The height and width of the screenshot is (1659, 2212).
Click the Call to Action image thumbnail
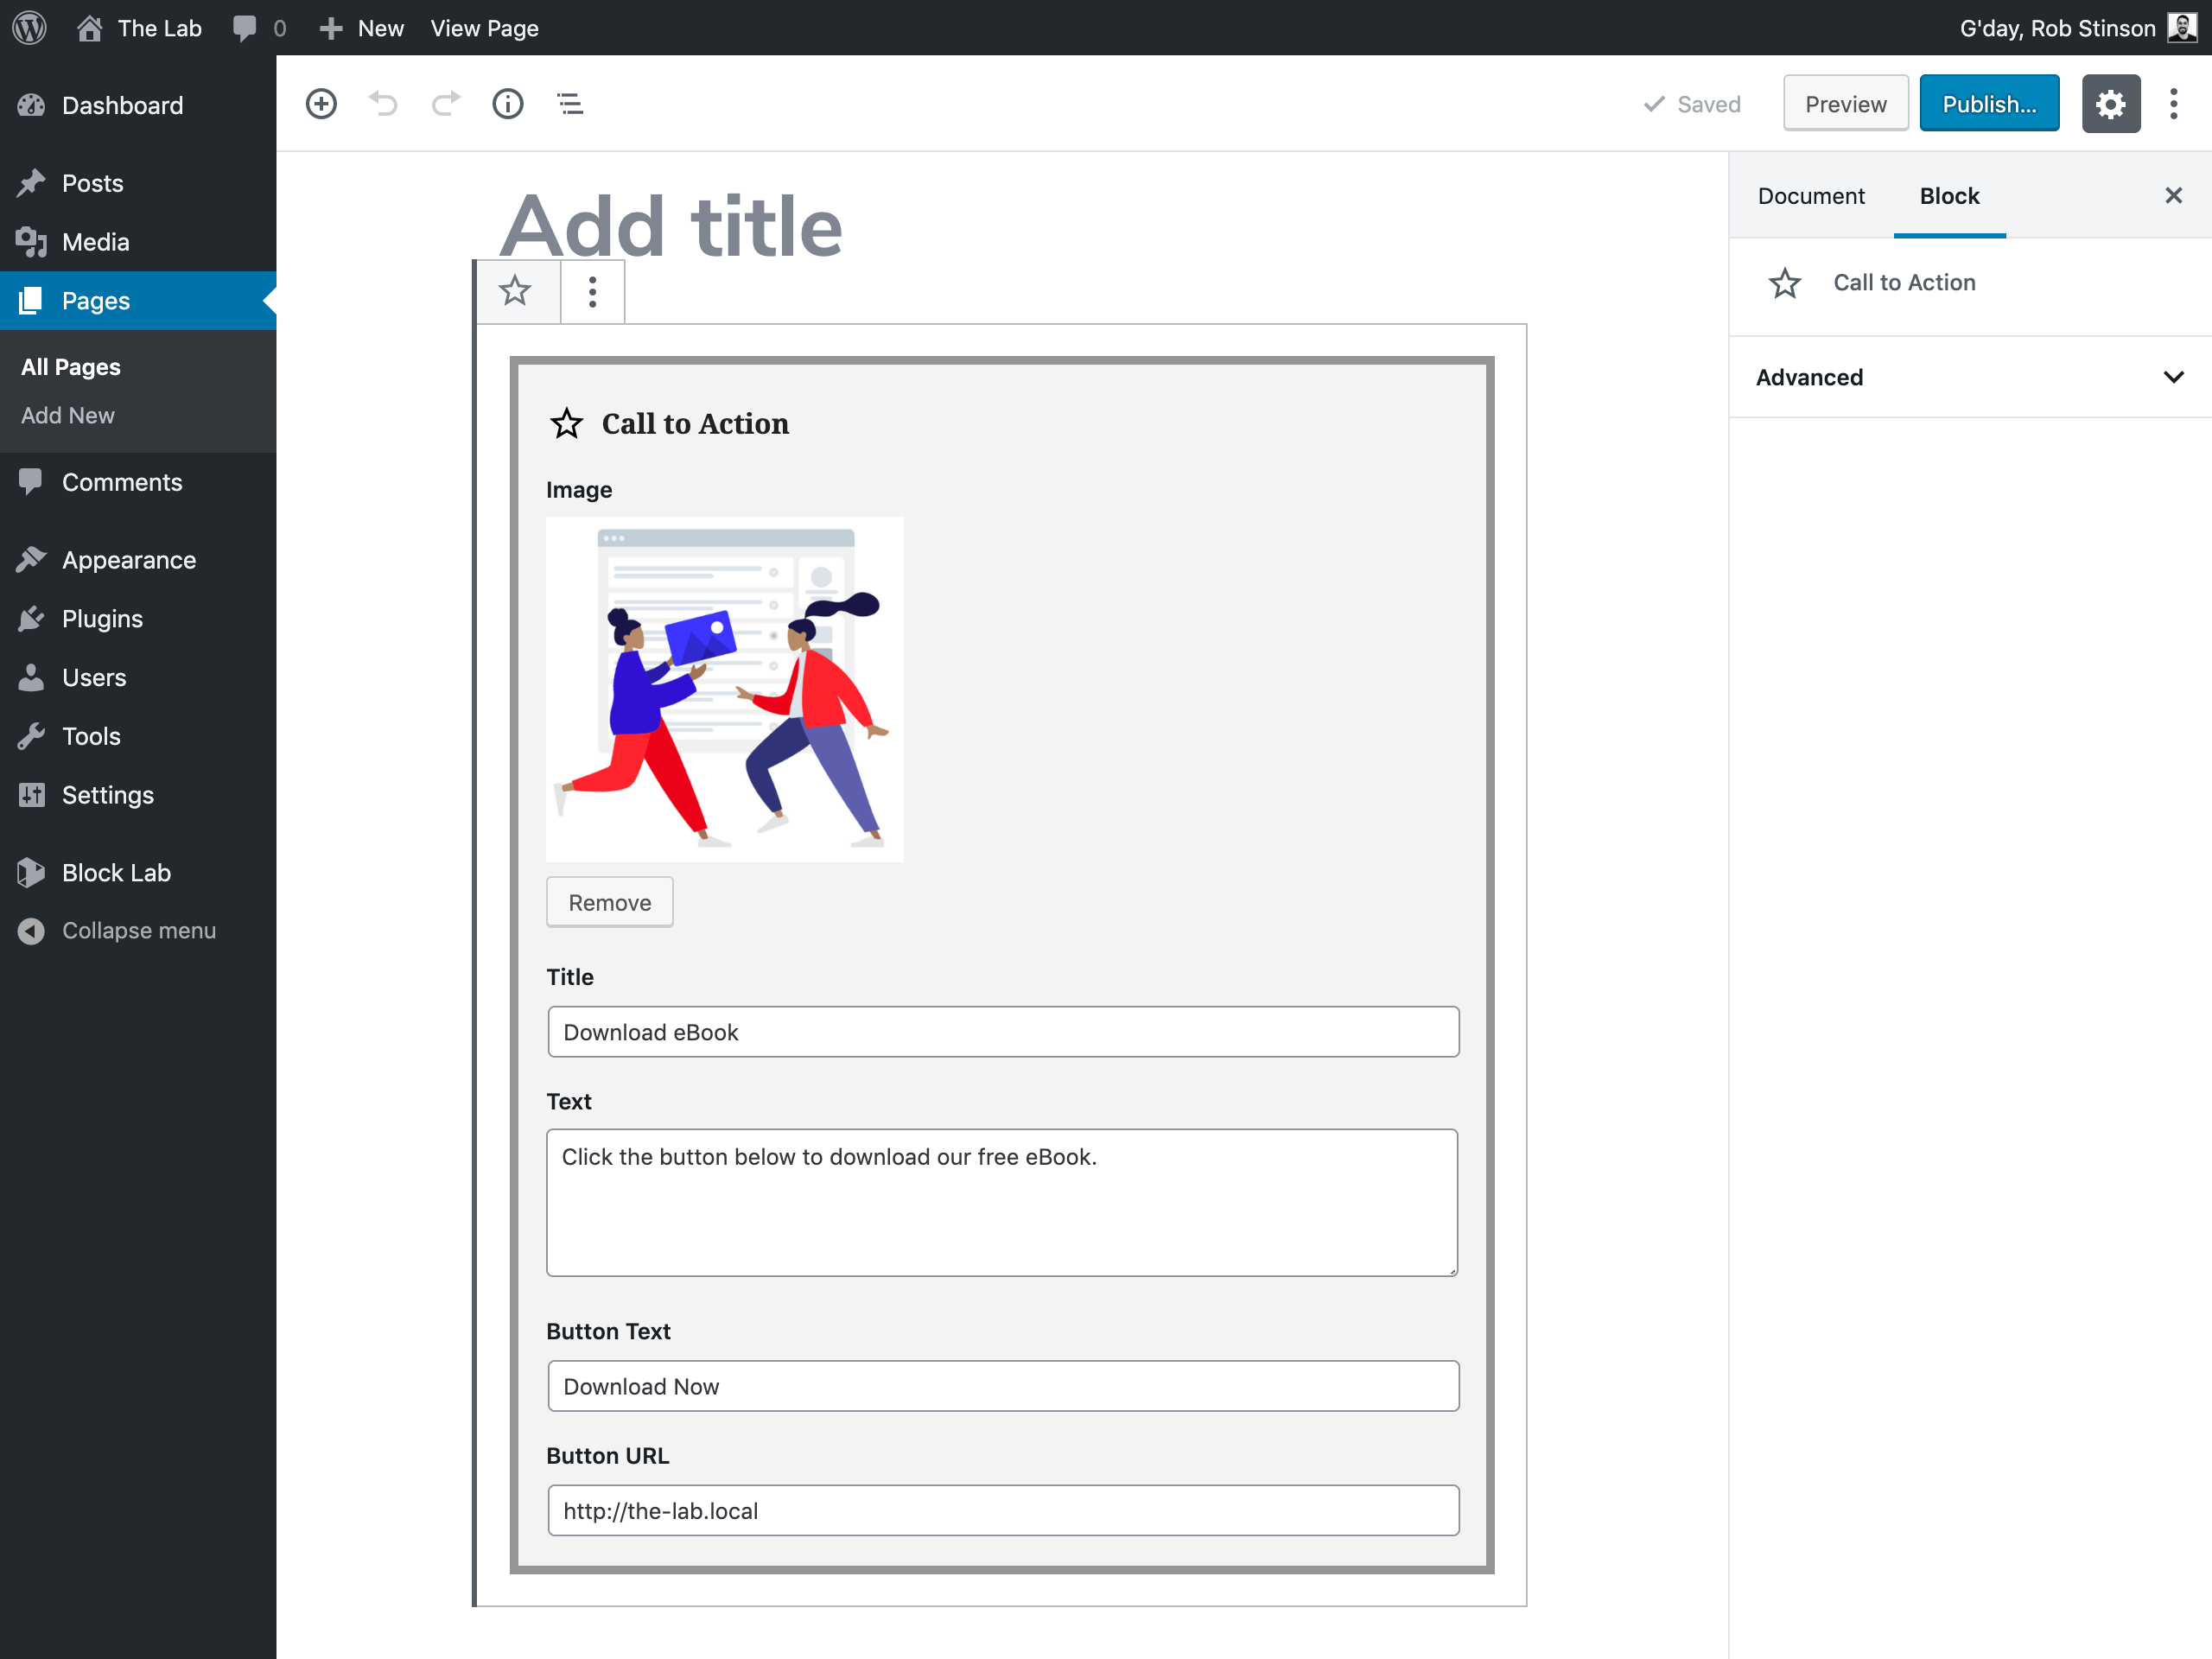(725, 689)
